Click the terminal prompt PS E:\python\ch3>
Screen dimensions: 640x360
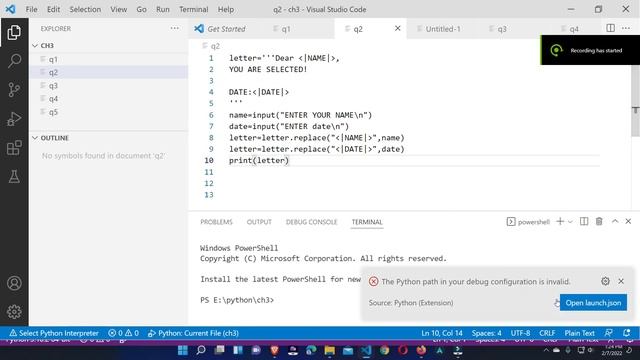pyautogui.click(x=237, y=300)
